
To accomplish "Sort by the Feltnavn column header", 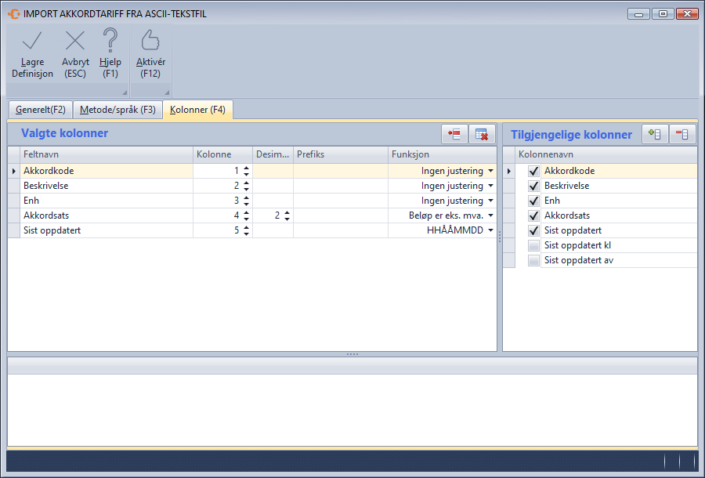I will coord(100,155).
